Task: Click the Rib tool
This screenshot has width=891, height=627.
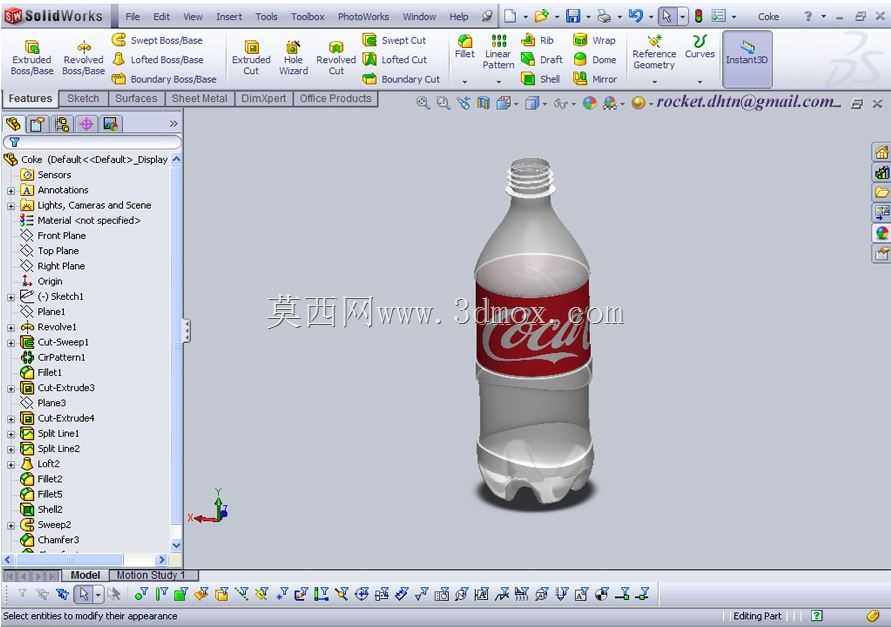Action: pyautogui.click(x=538, y=40)
